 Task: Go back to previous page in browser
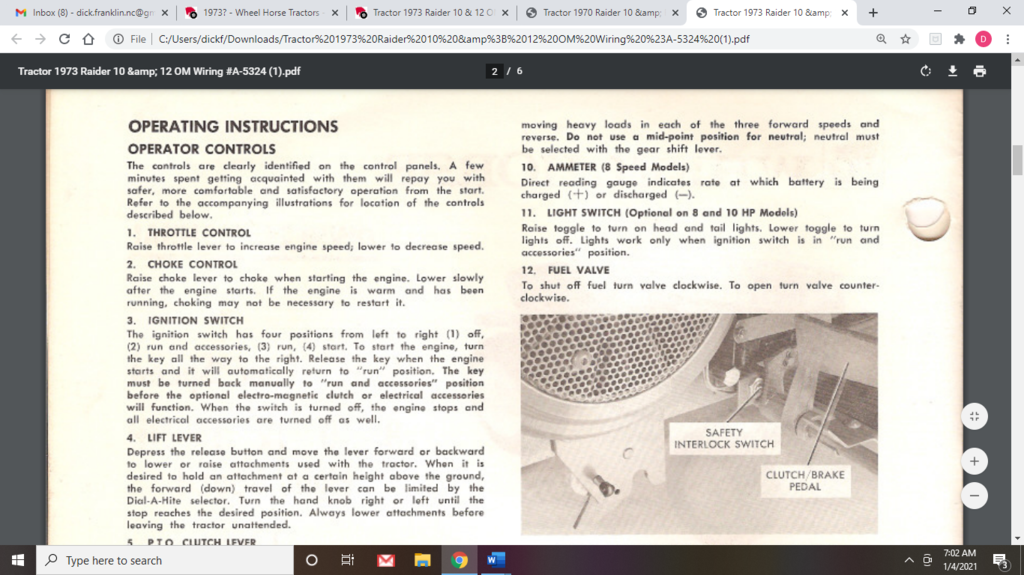[16, 39]
